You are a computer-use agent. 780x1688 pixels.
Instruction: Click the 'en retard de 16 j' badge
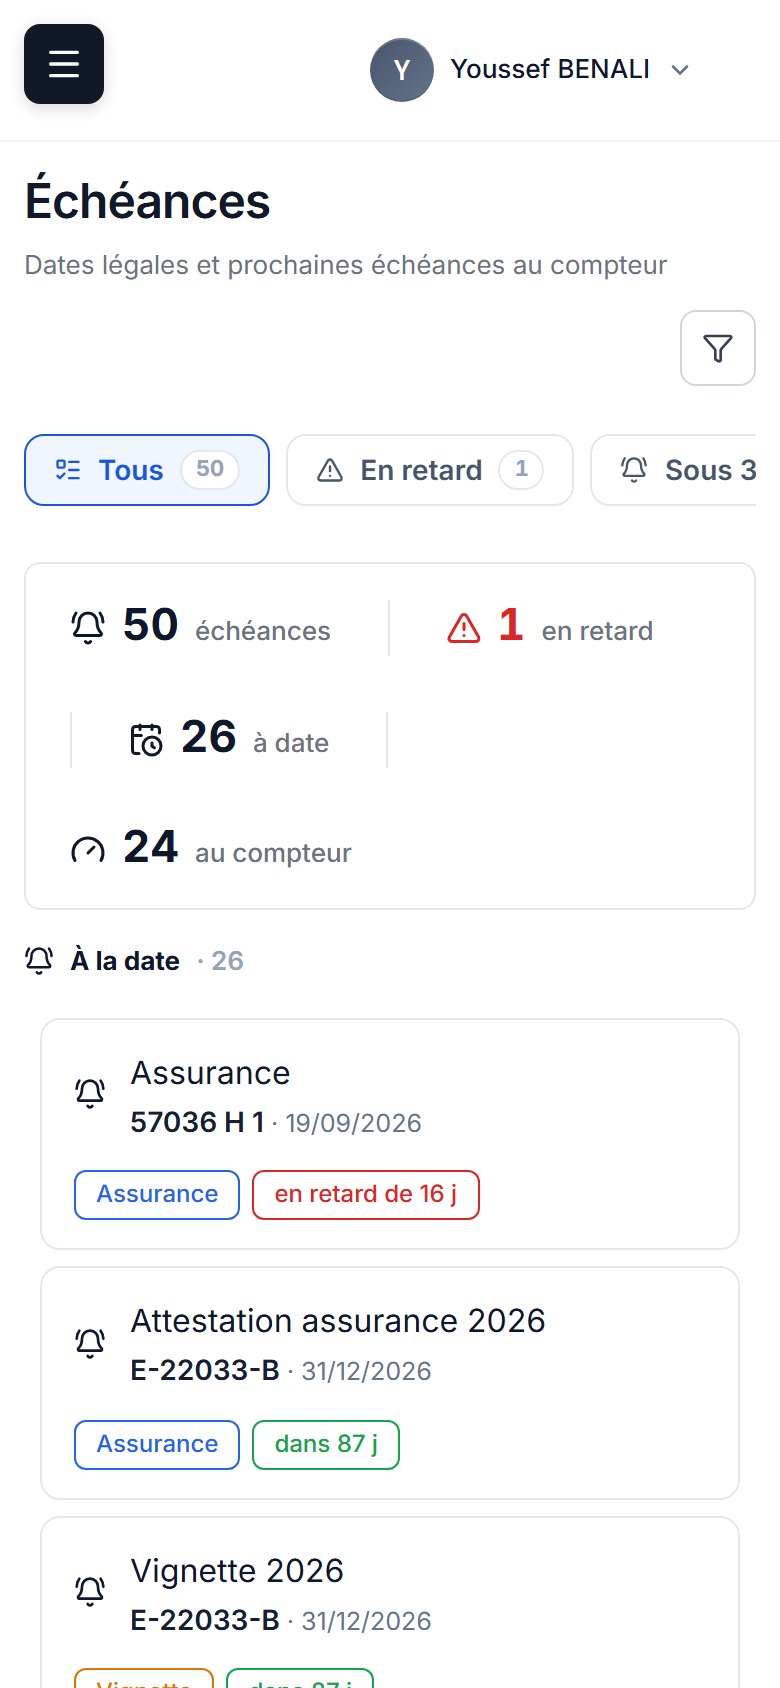[x=366, y=1195]
